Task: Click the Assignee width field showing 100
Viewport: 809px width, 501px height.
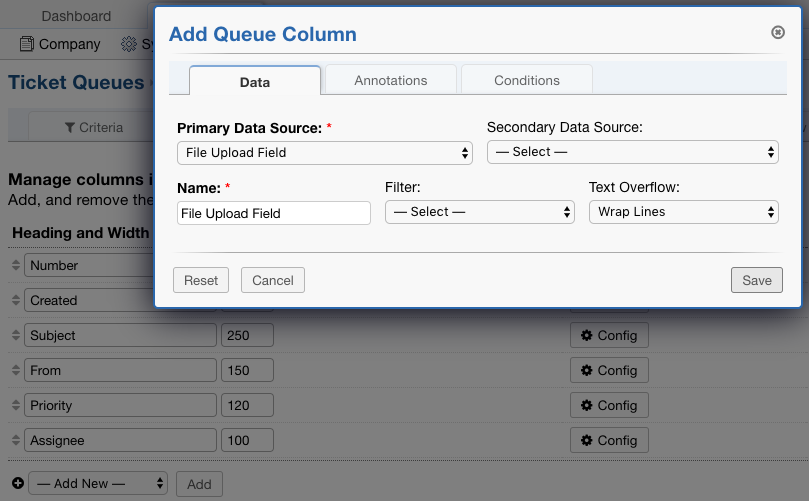Action: [x=247, y=441]
